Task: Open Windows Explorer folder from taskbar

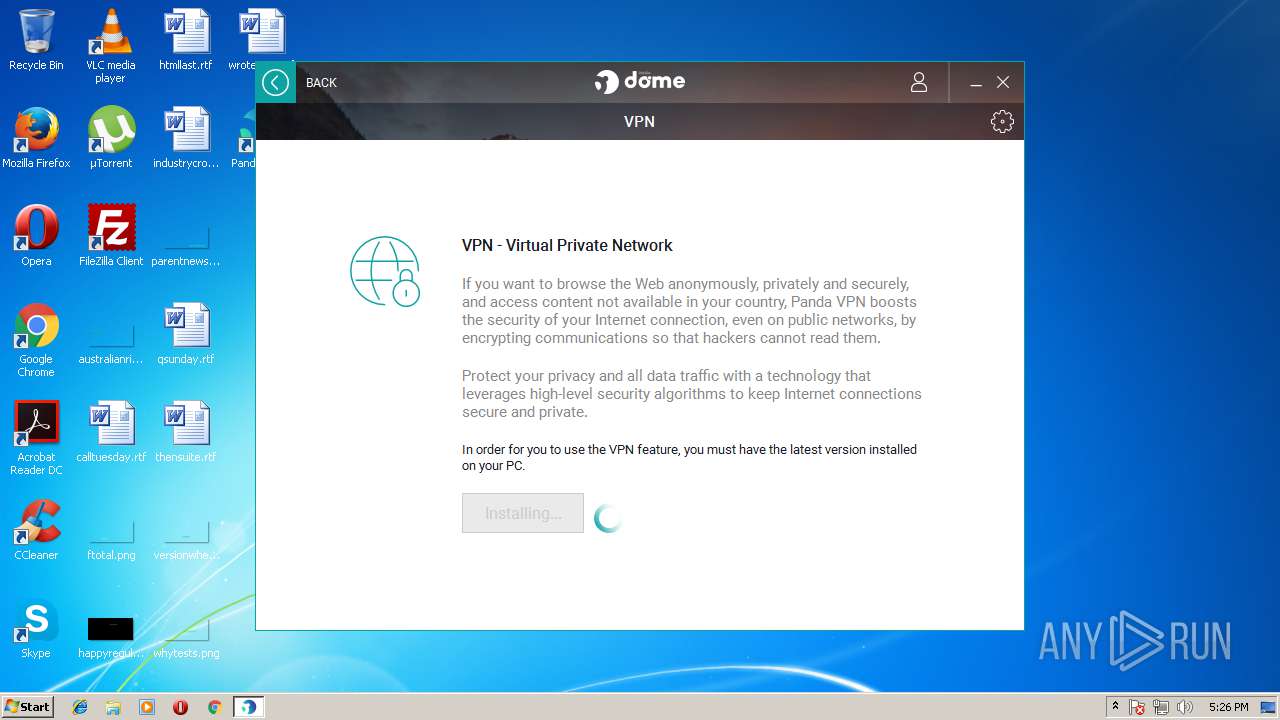Action: [113, 707]
